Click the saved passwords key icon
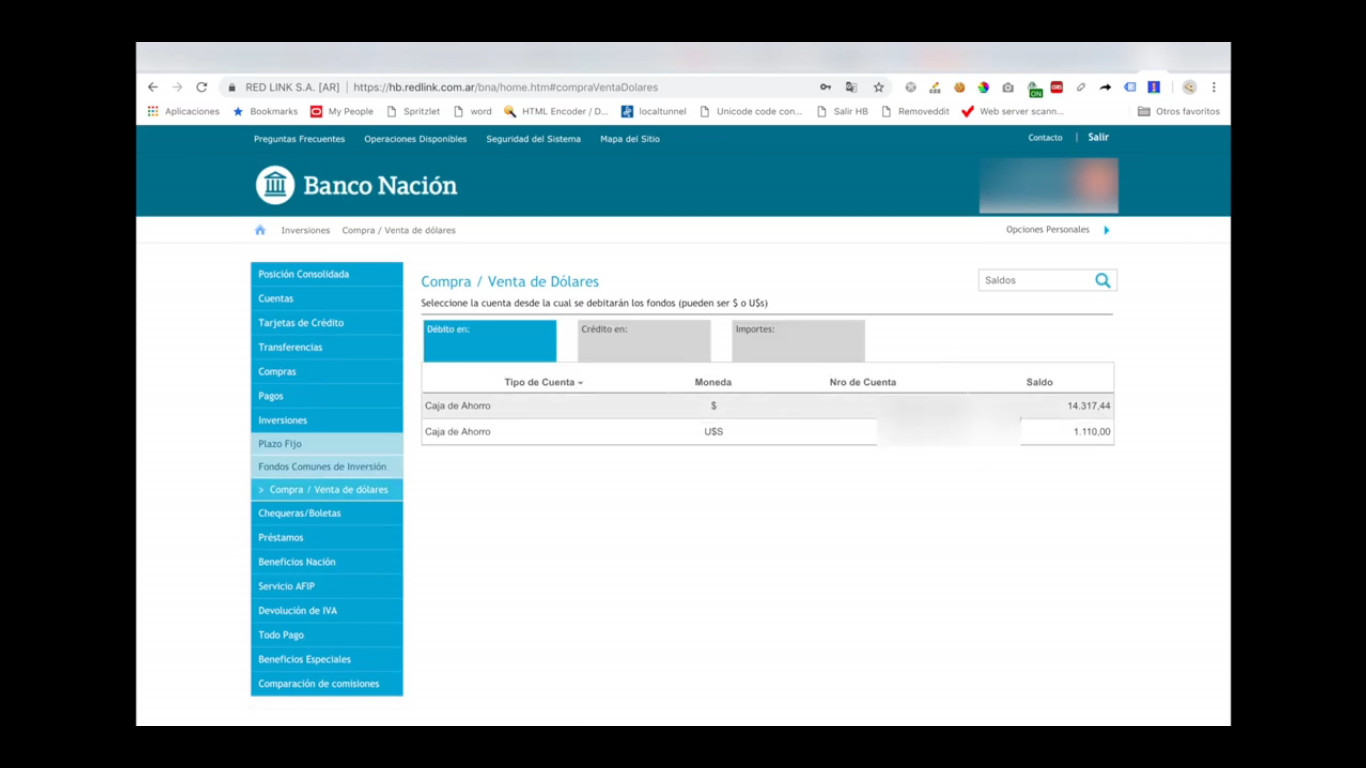This screenshot has width=1366, height=768. (825, 87)
